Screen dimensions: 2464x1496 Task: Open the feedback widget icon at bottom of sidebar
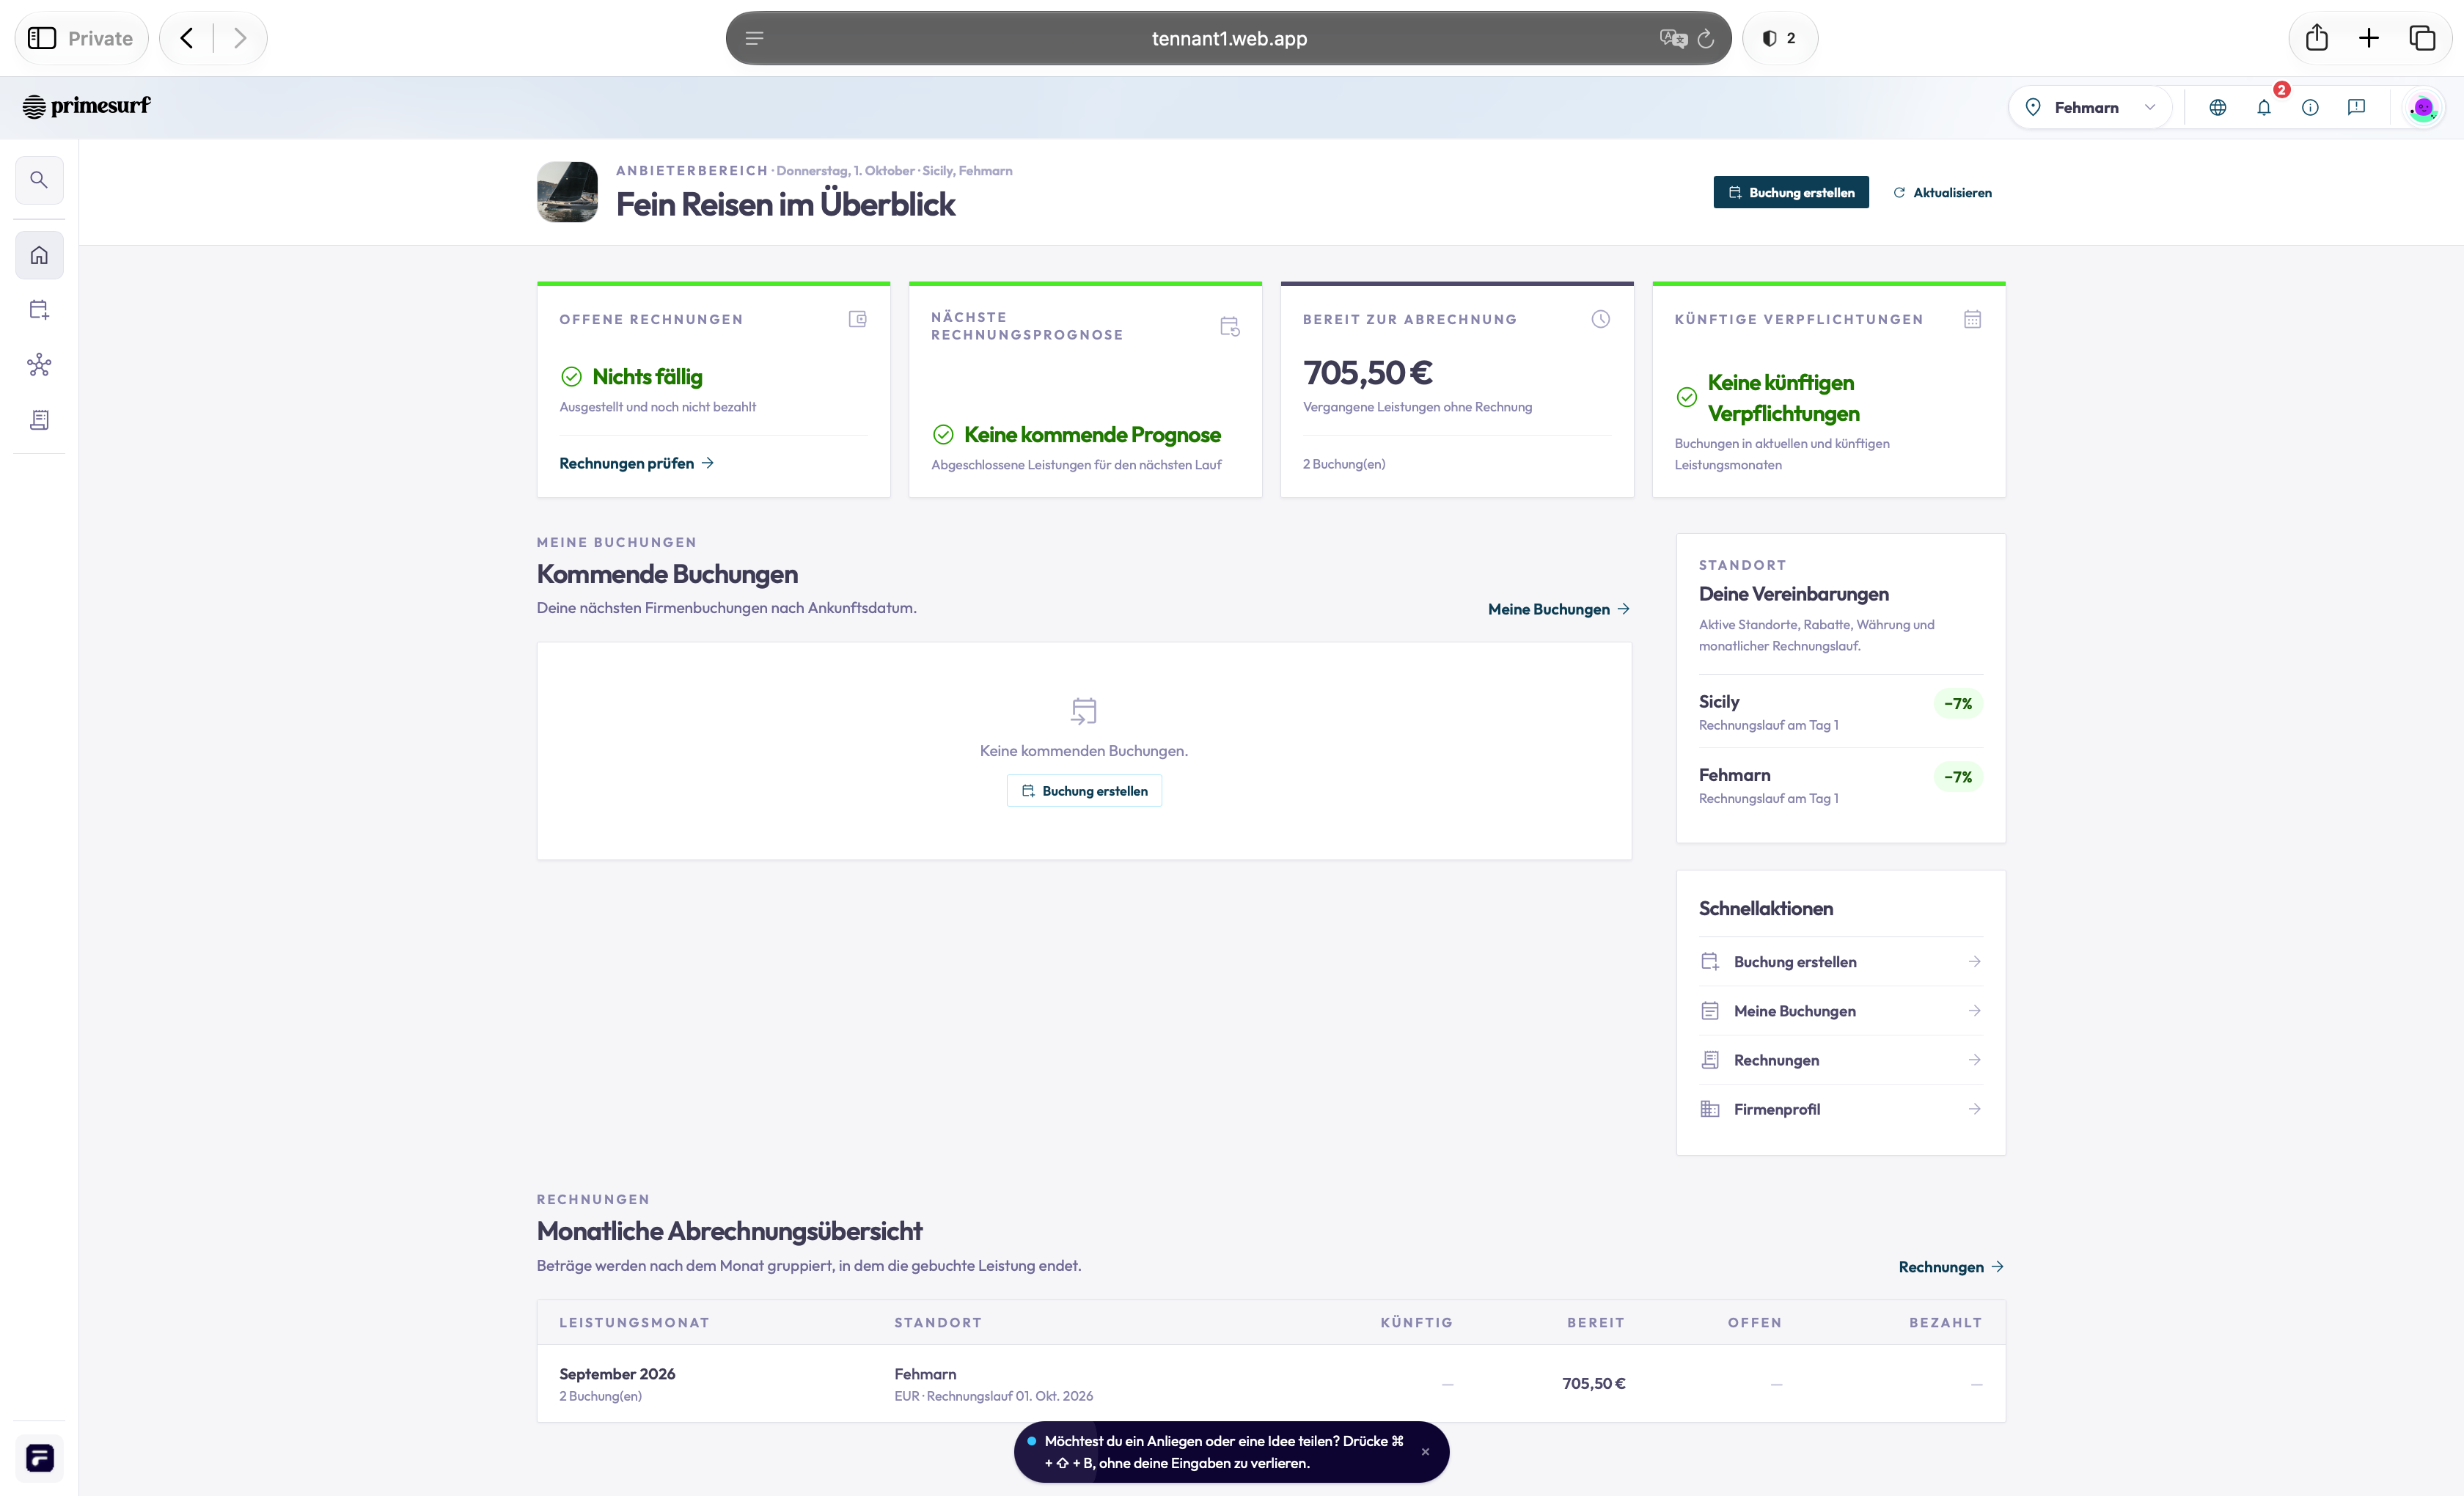coord(39,1457)
